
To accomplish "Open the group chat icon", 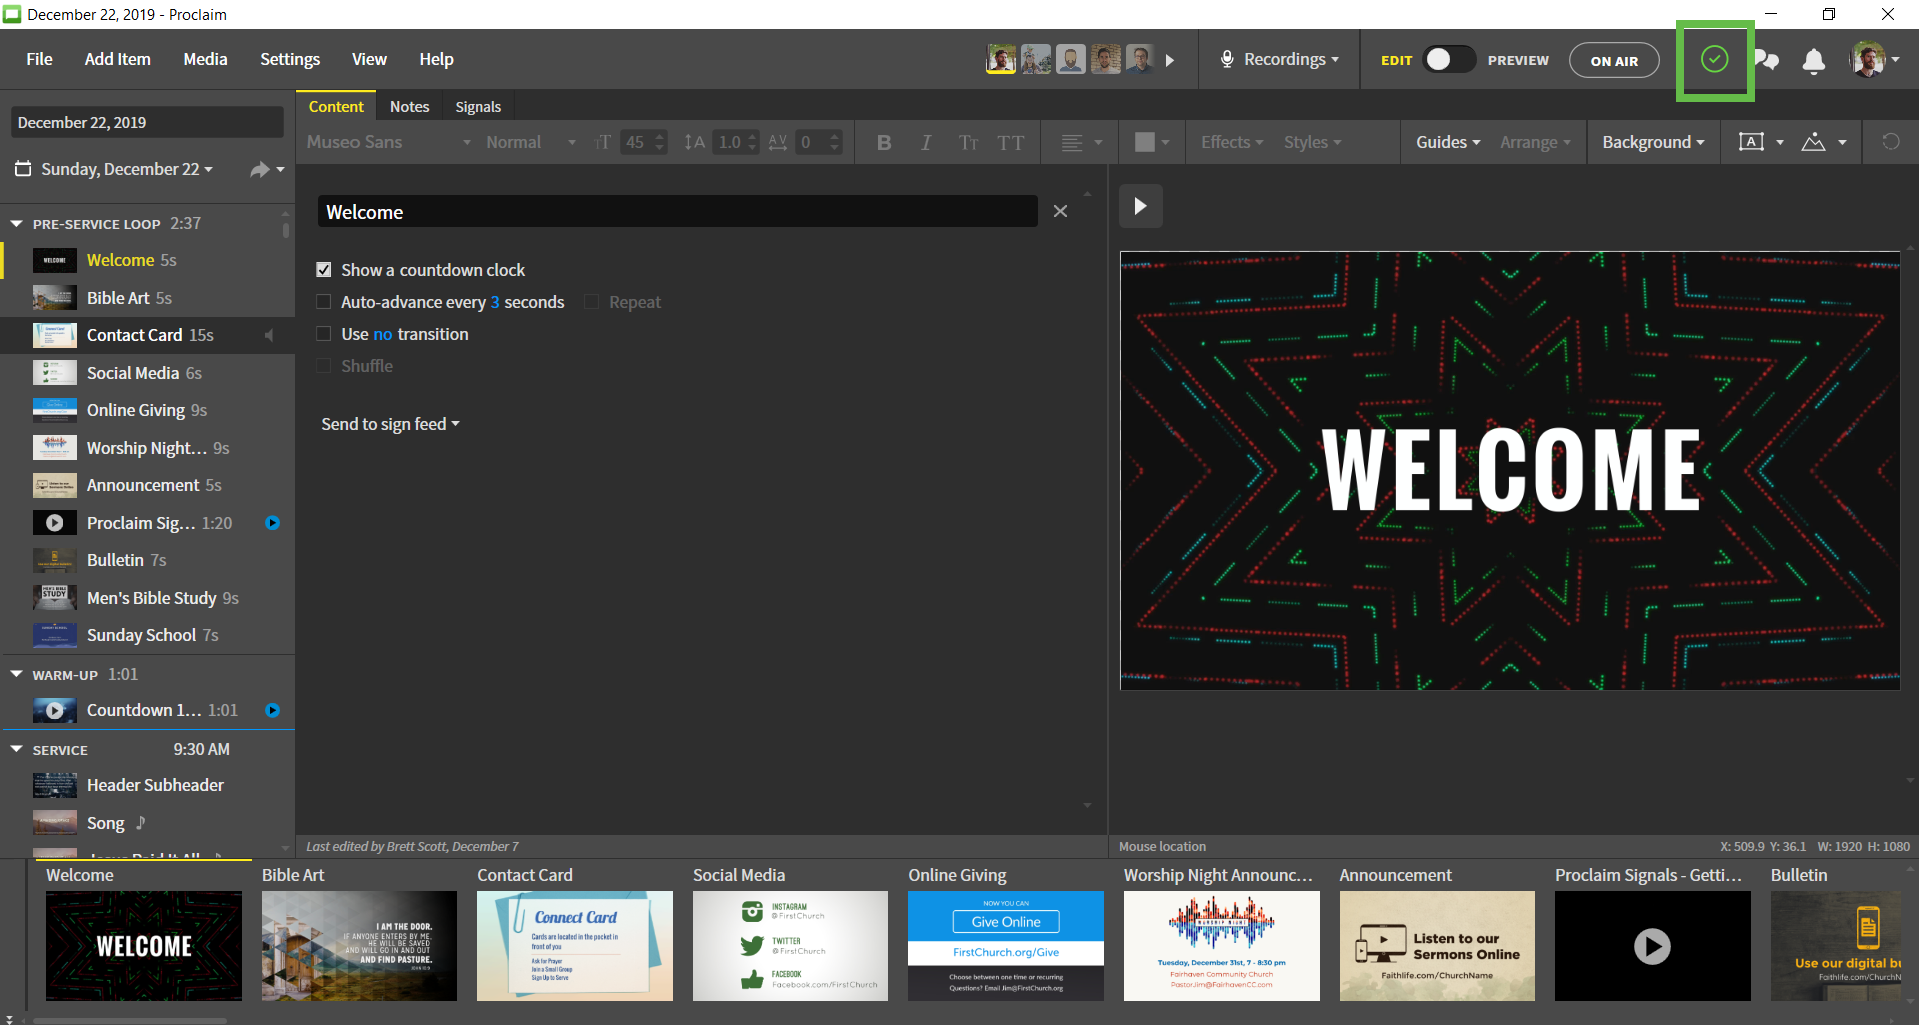I will (1767, 61).
